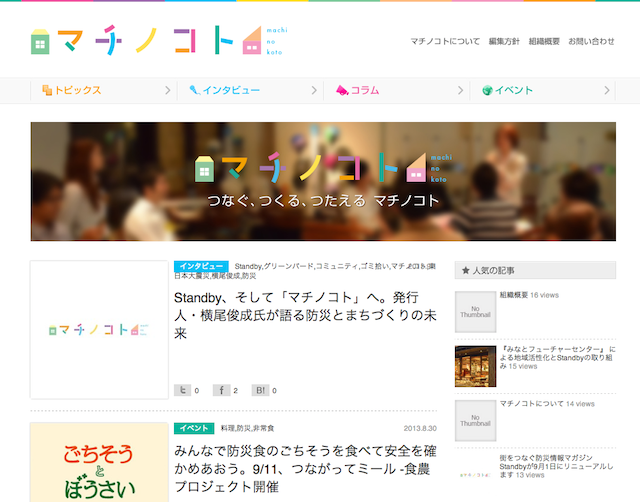Select the イベント navigation tab
The width and height of the screenshot is (640, 502).
click(543, 90)
